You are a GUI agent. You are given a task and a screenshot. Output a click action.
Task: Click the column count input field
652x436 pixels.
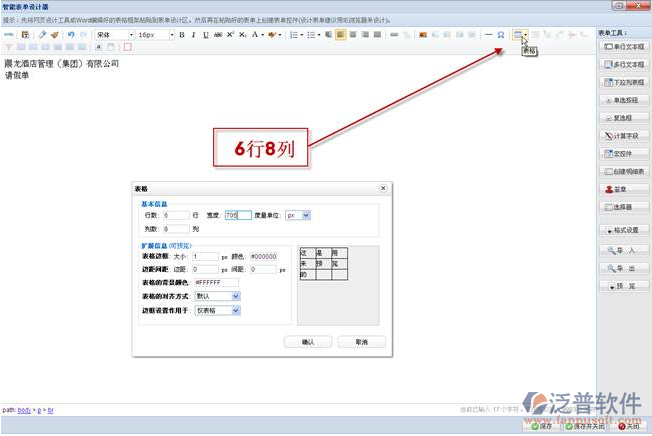176,229
